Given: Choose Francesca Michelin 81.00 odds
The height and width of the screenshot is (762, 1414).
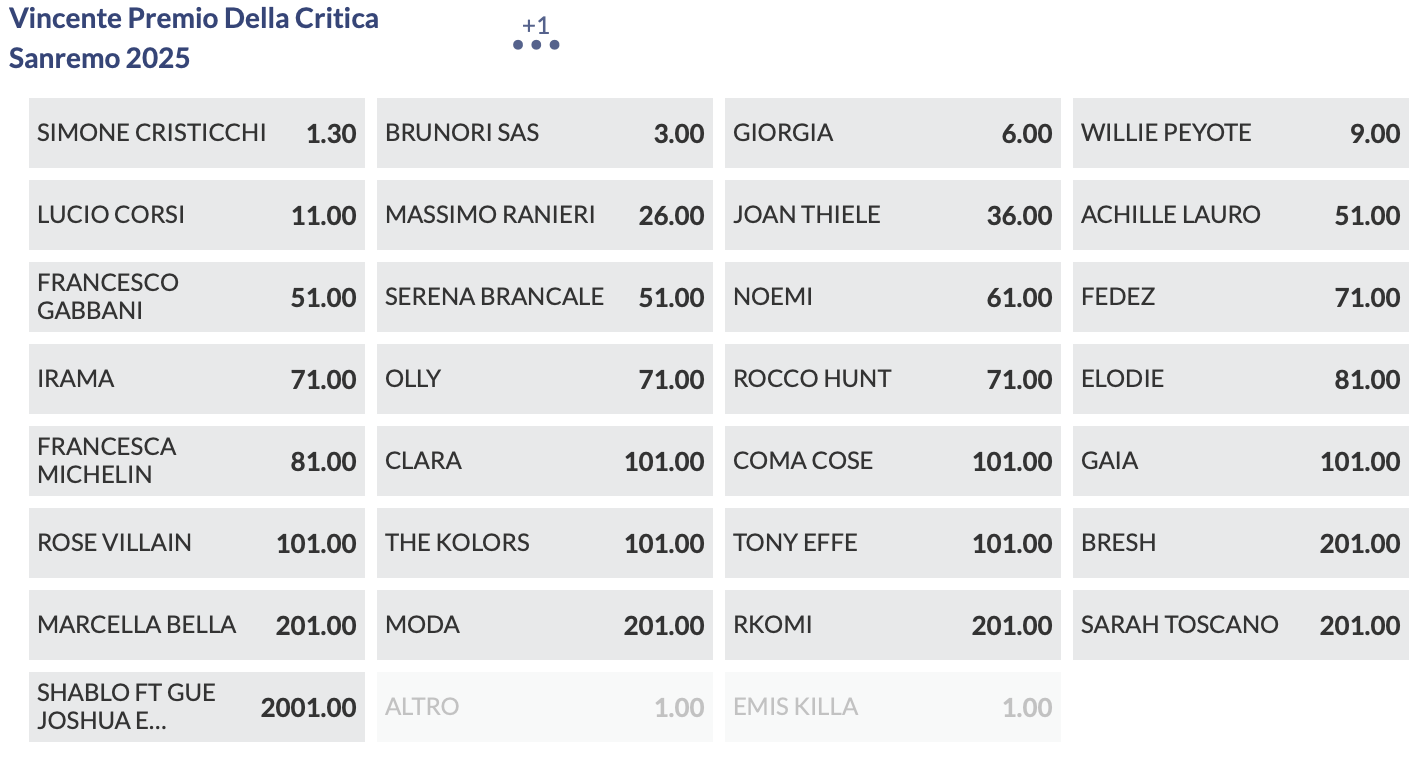Looking at the screenshot, I should pyautogui.click(x=197, y=461).
